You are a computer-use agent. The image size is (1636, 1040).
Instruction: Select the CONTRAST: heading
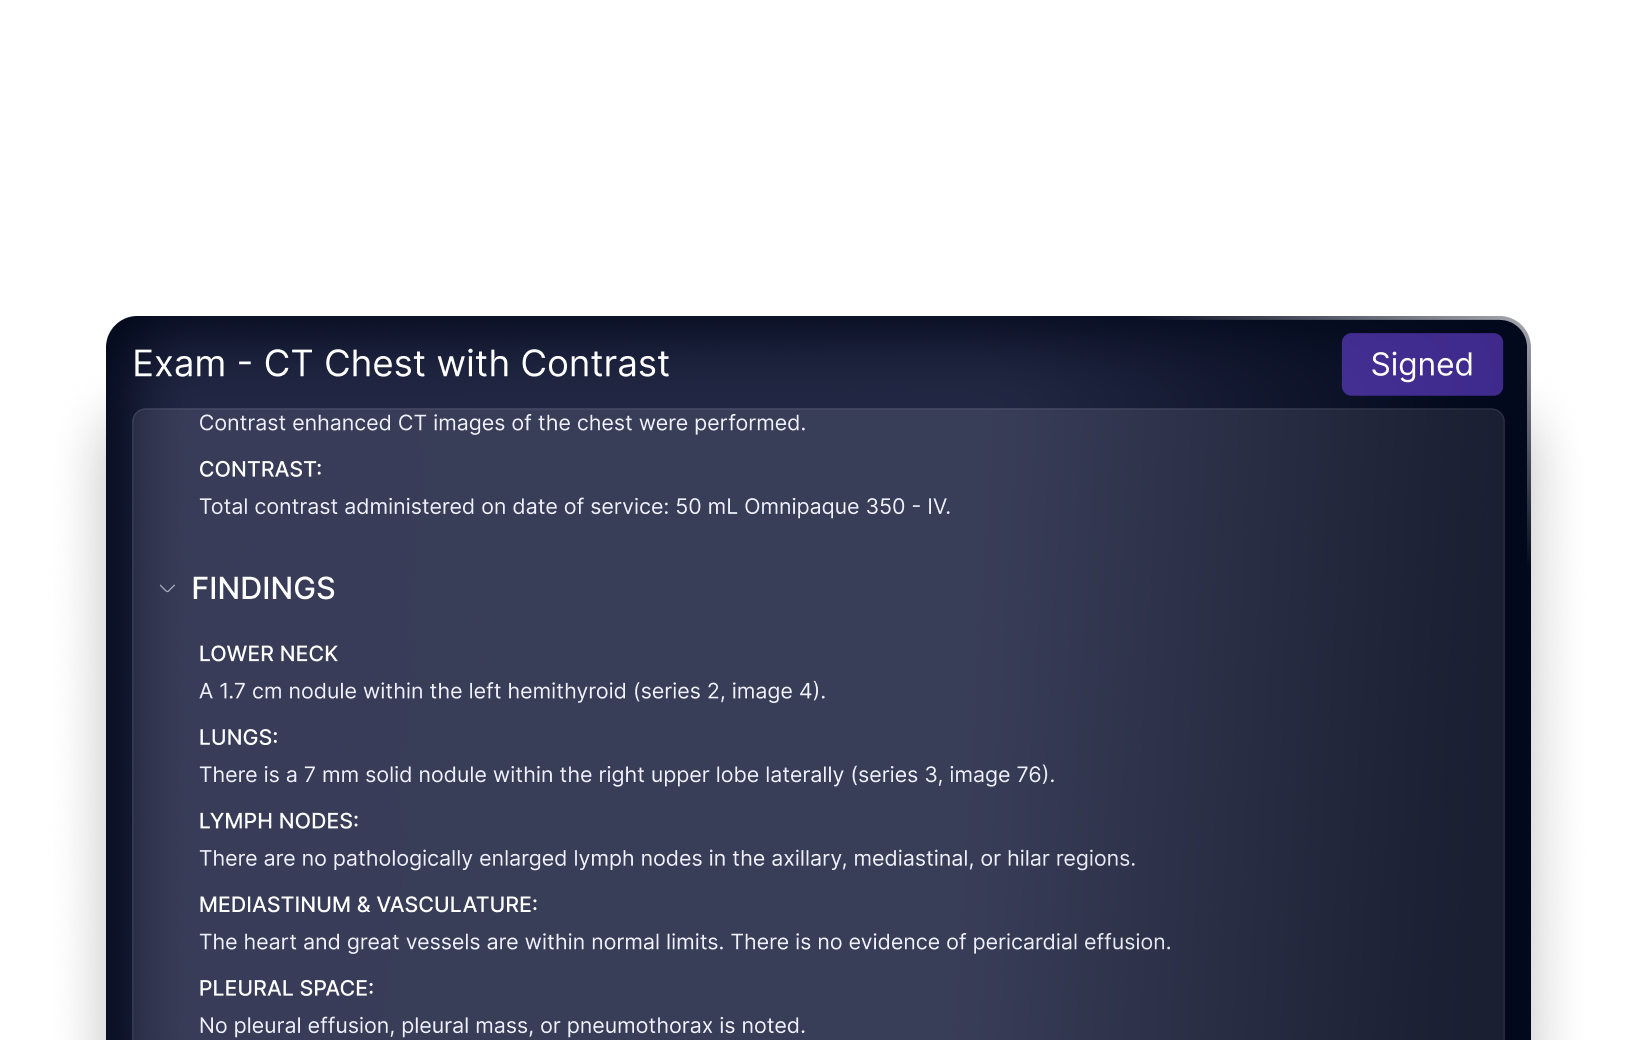[260, 469]
